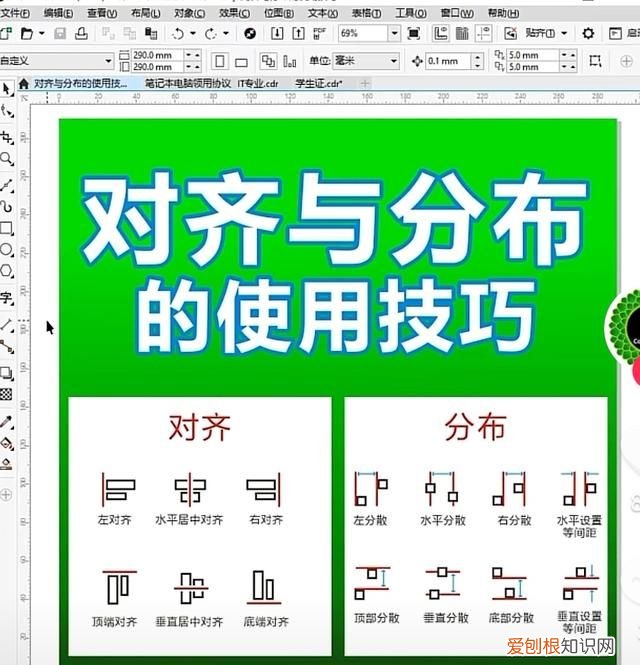Screen dimensions: 640x665
Task: Select the Color Eyedropper tool
Action: (x=7, y=422)
